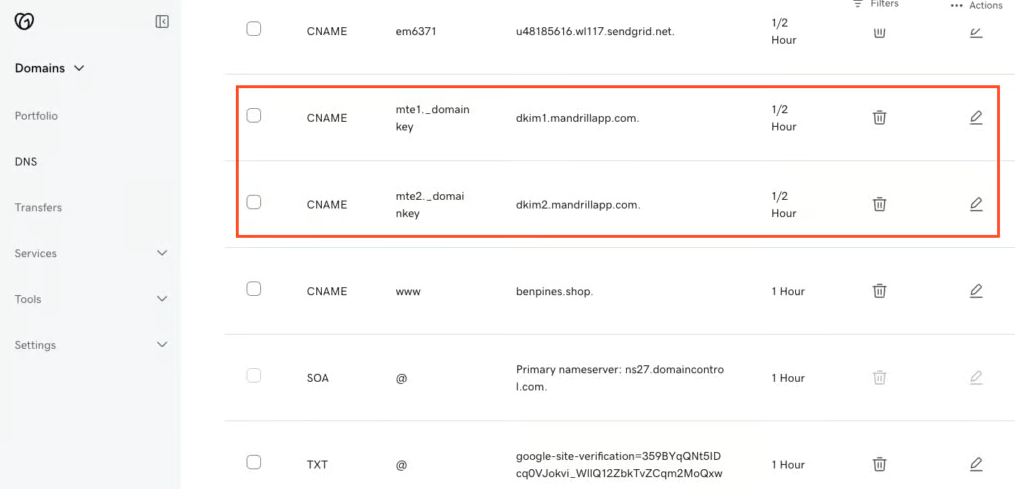Delete the mte2._domainkey CNAME record
The width and height of the screenshot is (1015, 489).
pos(879,205)
